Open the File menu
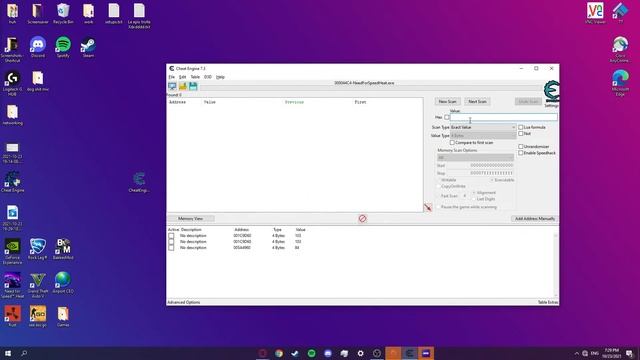Screen dimensions: 640x360 [172, 77]
